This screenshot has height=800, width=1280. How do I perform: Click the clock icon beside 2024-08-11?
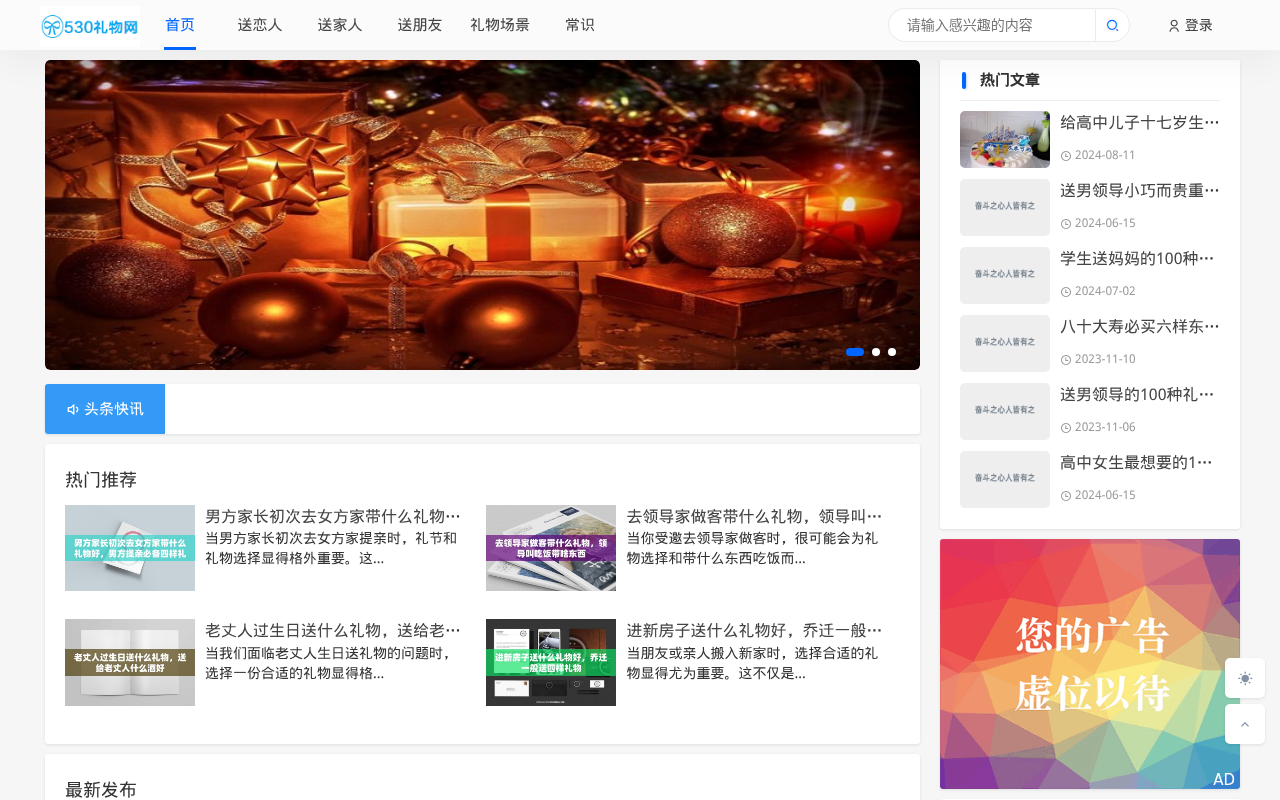tap(1066, 155)
